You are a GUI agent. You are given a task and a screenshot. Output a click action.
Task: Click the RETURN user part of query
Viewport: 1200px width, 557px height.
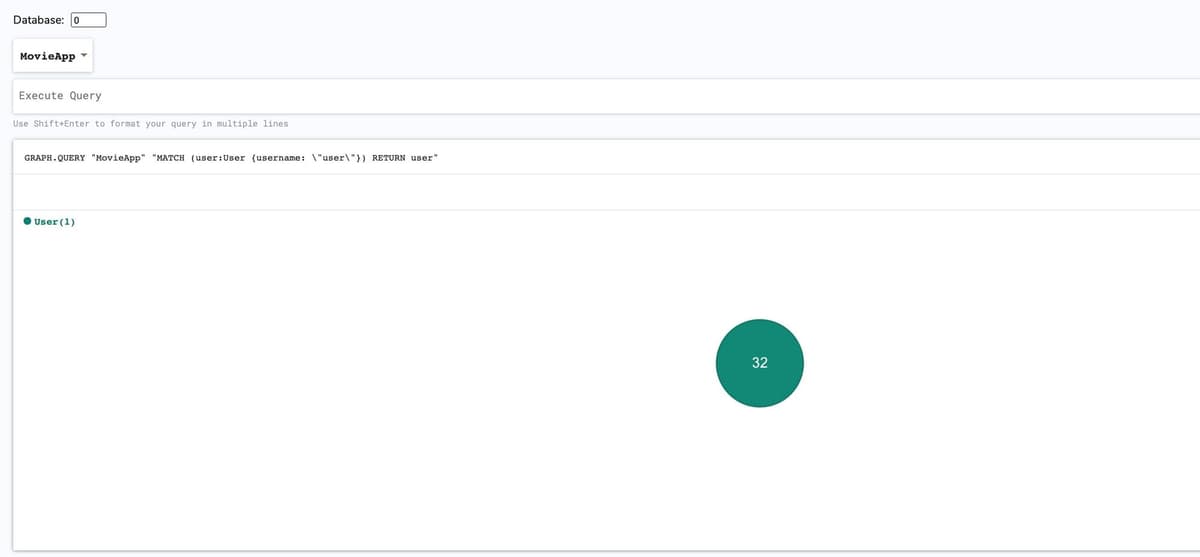tap(405, 158)
